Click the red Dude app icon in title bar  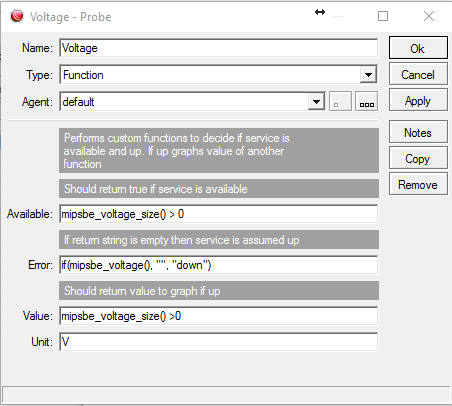coord(17,16)
